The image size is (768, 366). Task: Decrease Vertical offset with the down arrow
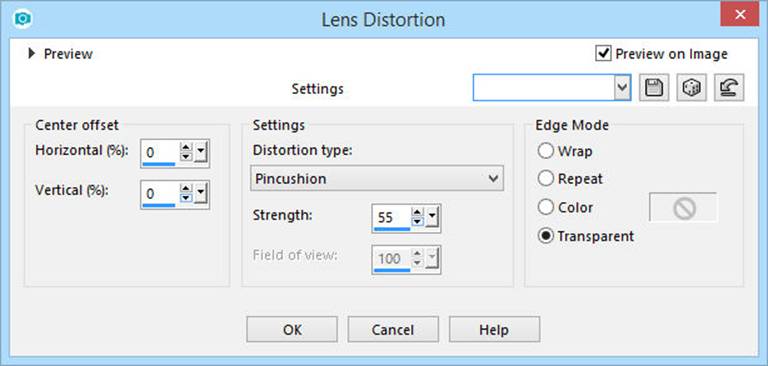tap(185, 198)
